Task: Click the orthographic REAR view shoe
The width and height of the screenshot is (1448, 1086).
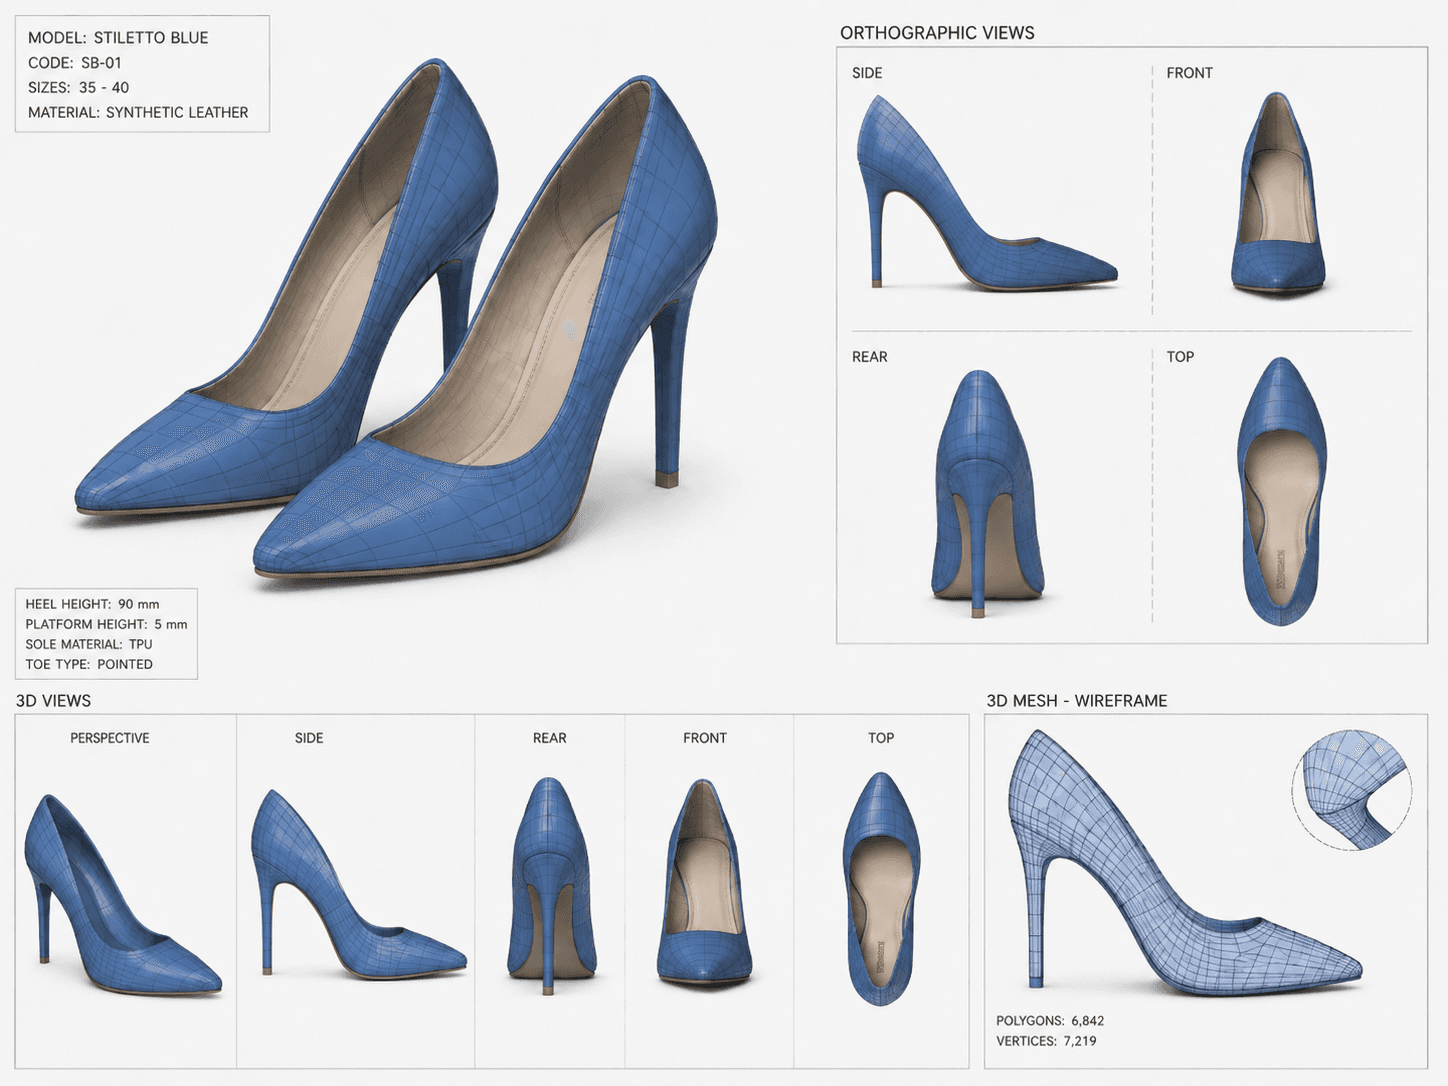Action: point(988,494)
